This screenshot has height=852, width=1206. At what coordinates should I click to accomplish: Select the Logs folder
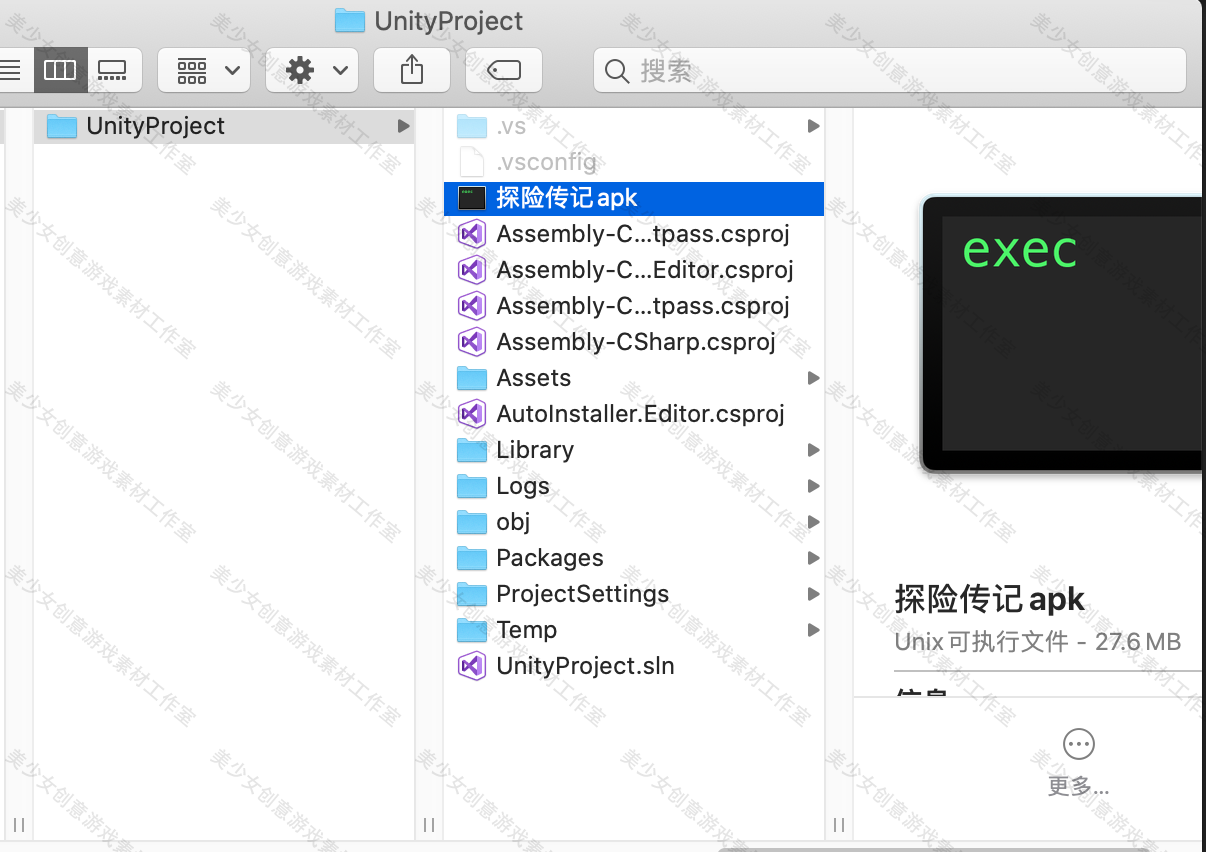634,486
